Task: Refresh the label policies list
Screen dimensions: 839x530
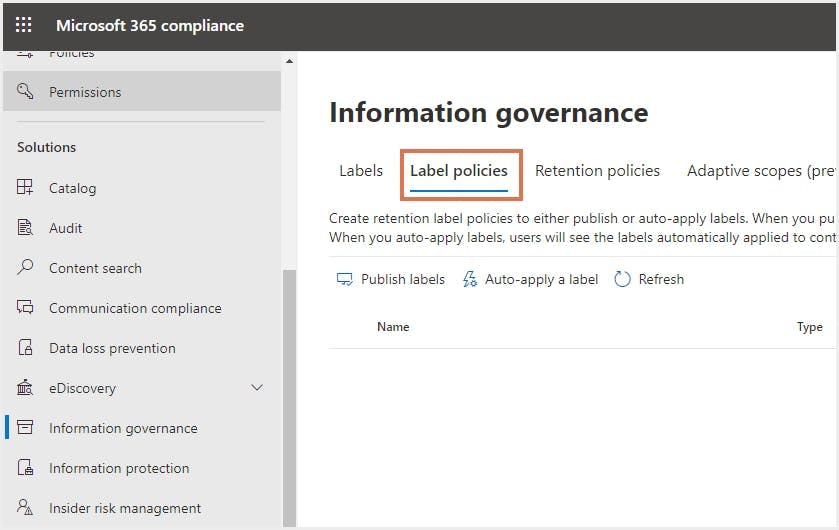Action: click(649, 280)
